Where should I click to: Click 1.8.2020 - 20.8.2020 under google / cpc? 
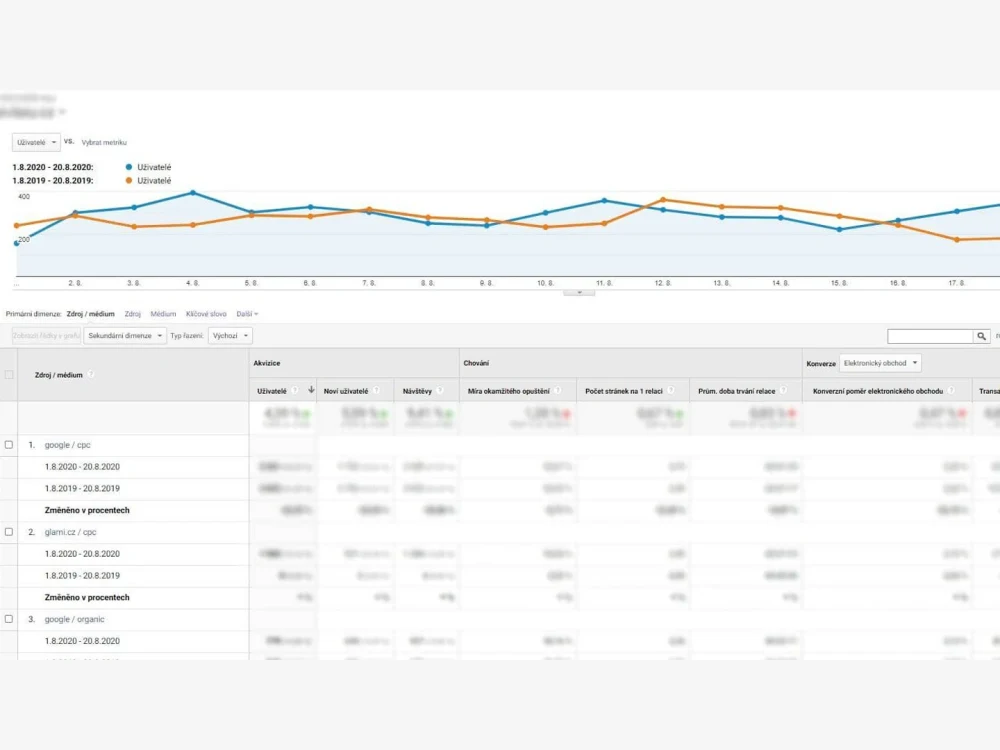pos(82,467)
